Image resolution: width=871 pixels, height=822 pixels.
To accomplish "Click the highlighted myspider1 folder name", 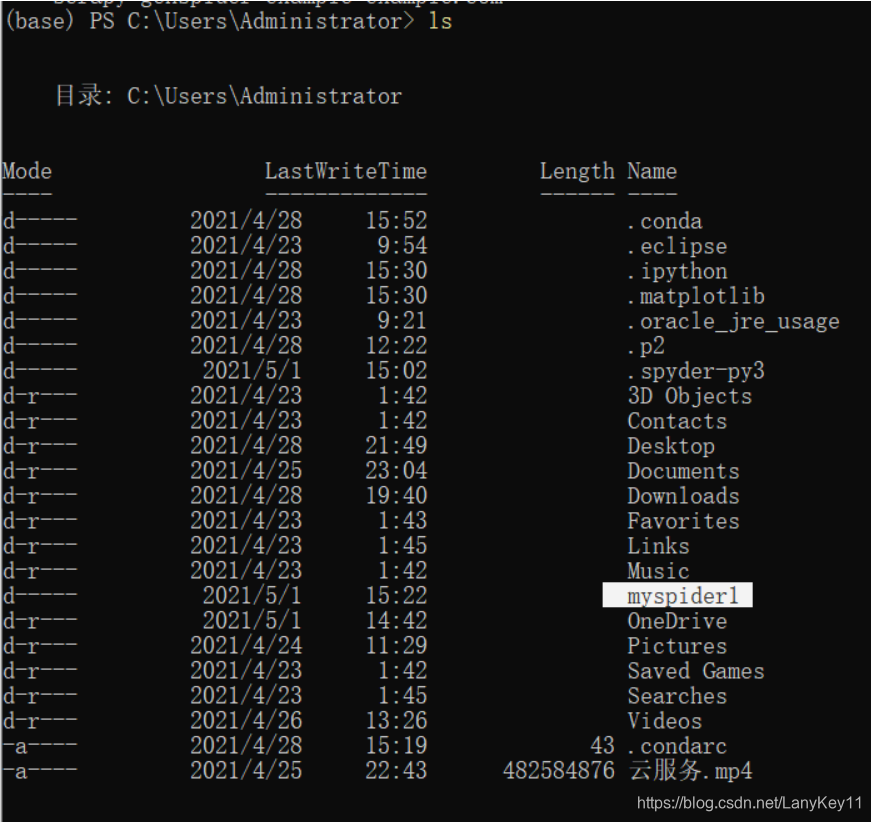I will pyautogui.click(x=683, y=596).
